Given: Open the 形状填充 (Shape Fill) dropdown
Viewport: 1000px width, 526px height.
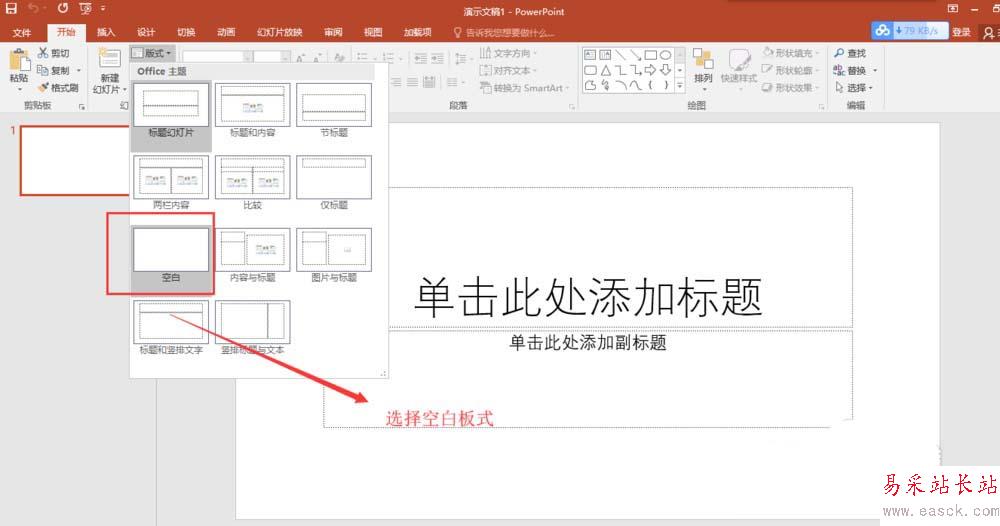Looking at the screenshot, I should click(x=790, y=54).
